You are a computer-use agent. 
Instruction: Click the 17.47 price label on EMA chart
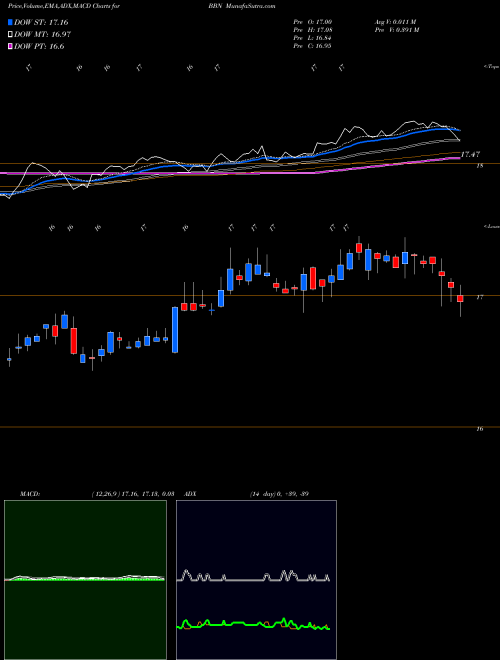point(471,155)
